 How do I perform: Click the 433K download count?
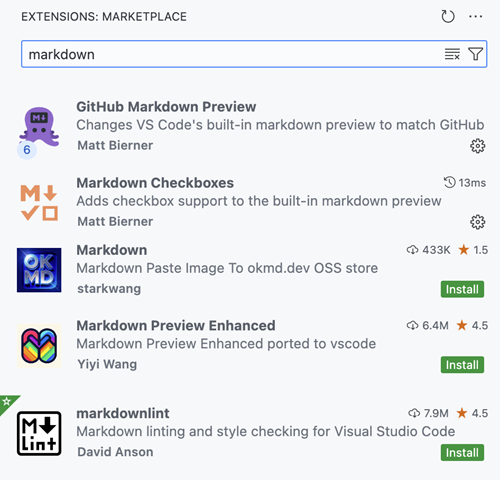coord(428,250)
